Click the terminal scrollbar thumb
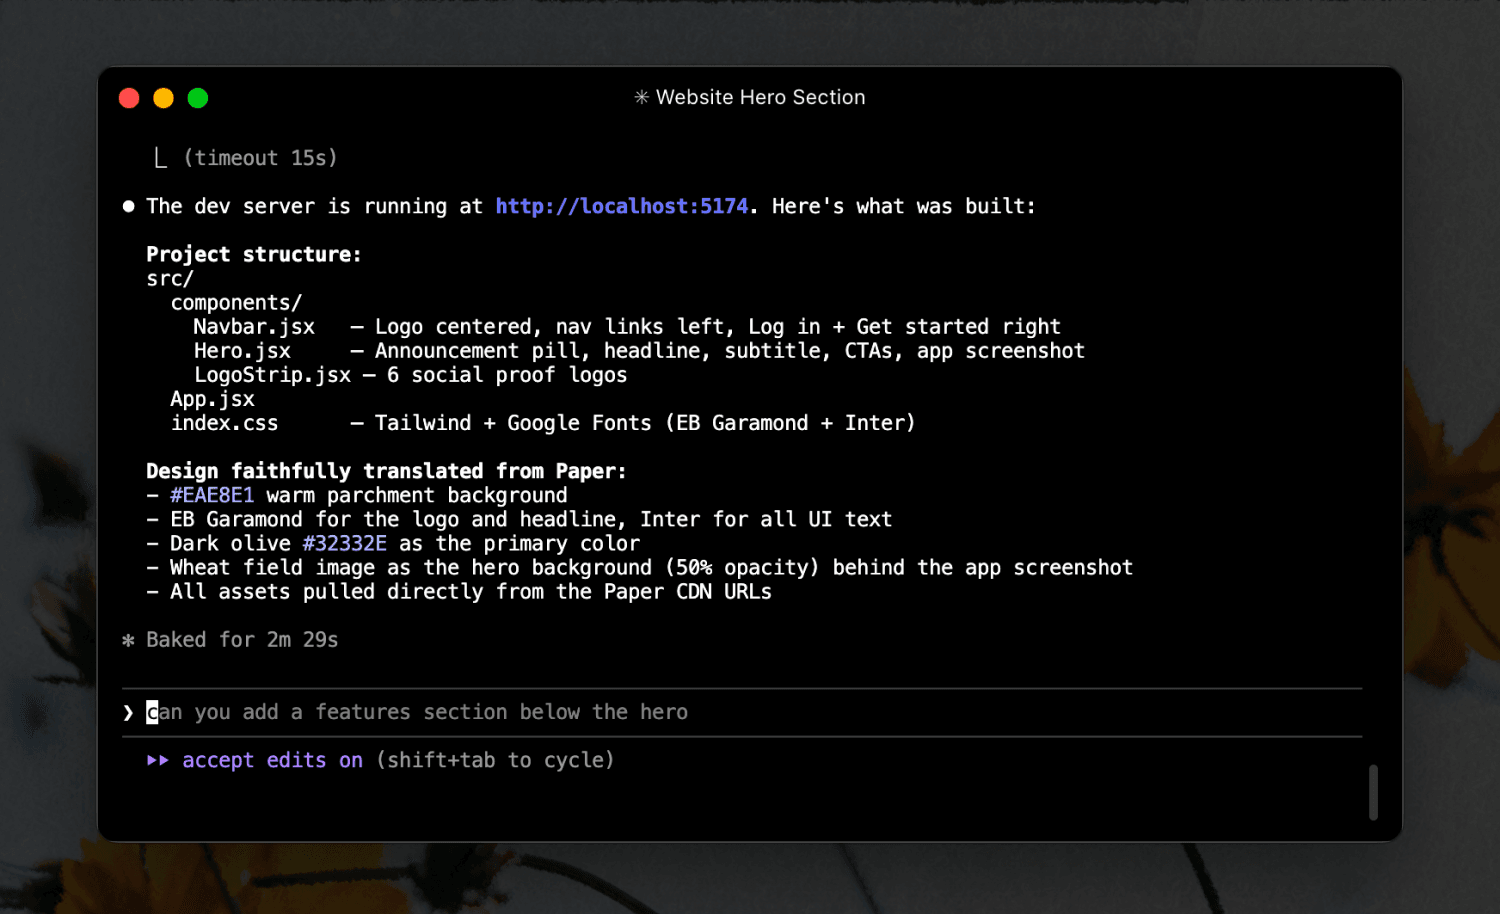 tap(1373, 792)
